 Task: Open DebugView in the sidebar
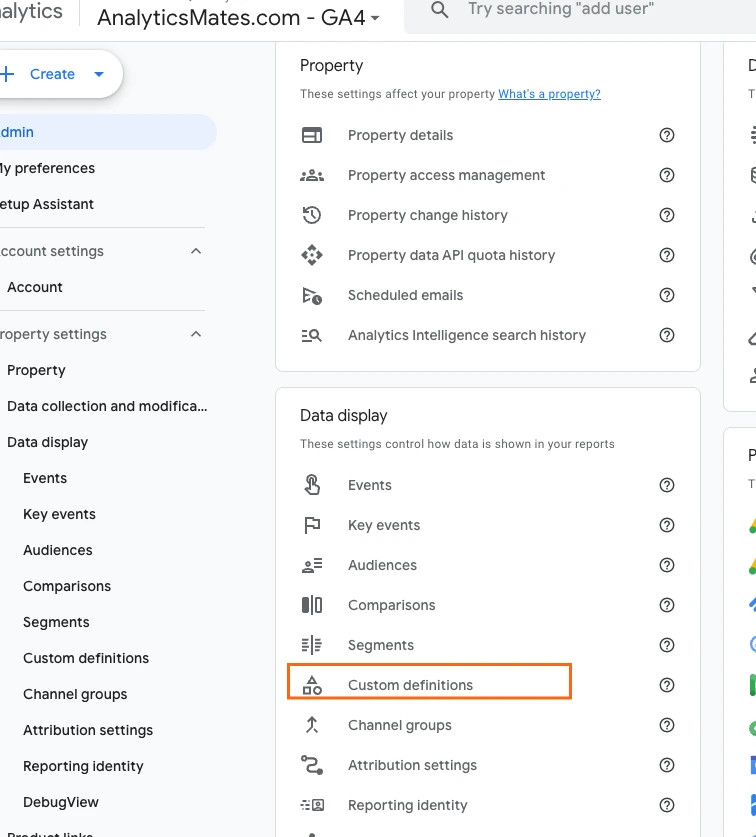(61, 802)
